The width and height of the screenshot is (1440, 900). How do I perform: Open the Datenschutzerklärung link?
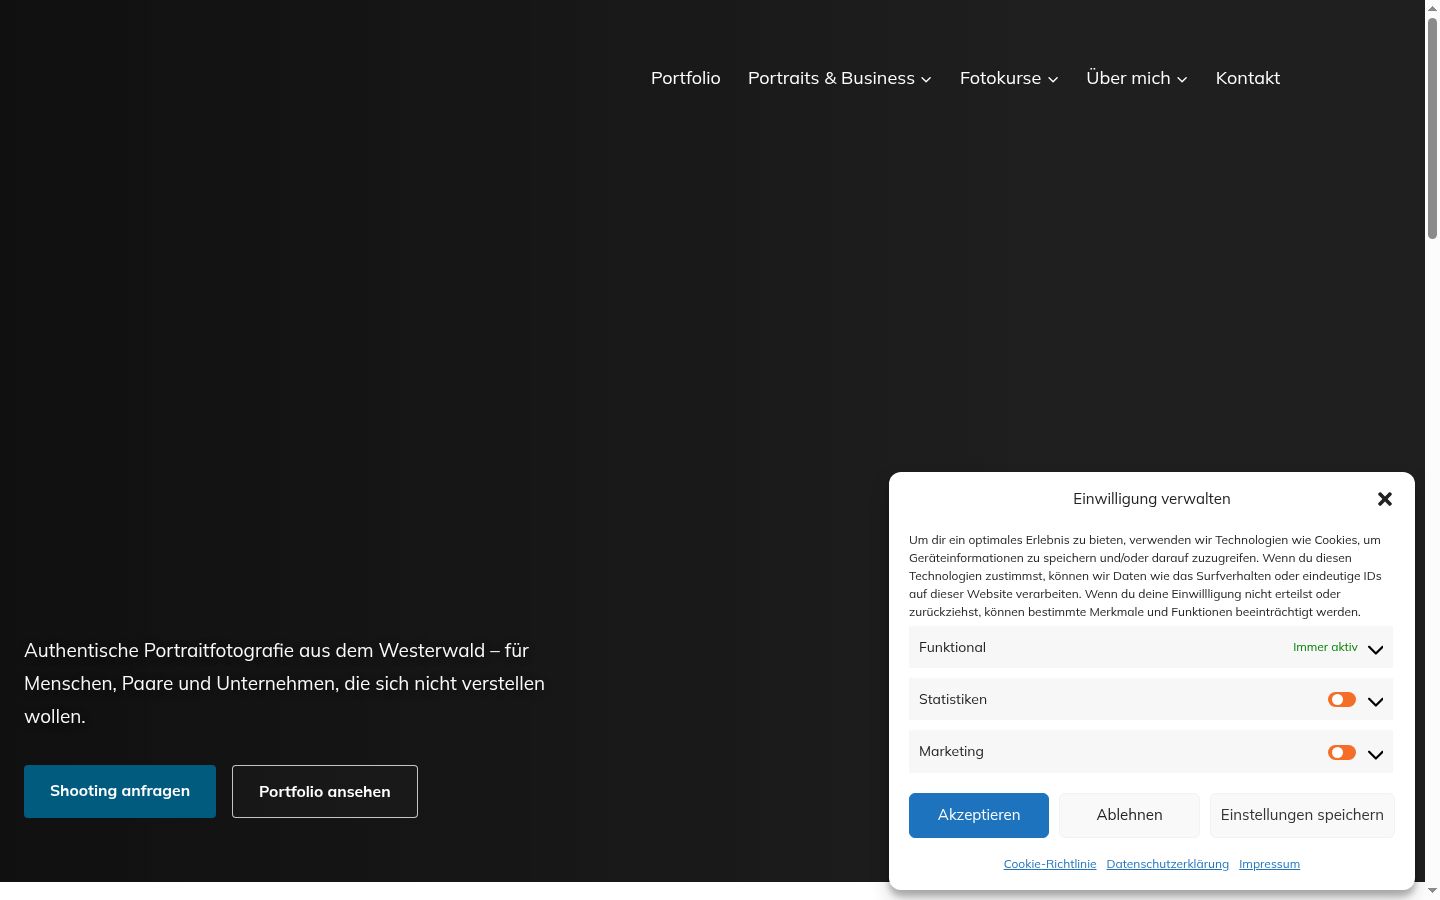tap(1168, 864)
